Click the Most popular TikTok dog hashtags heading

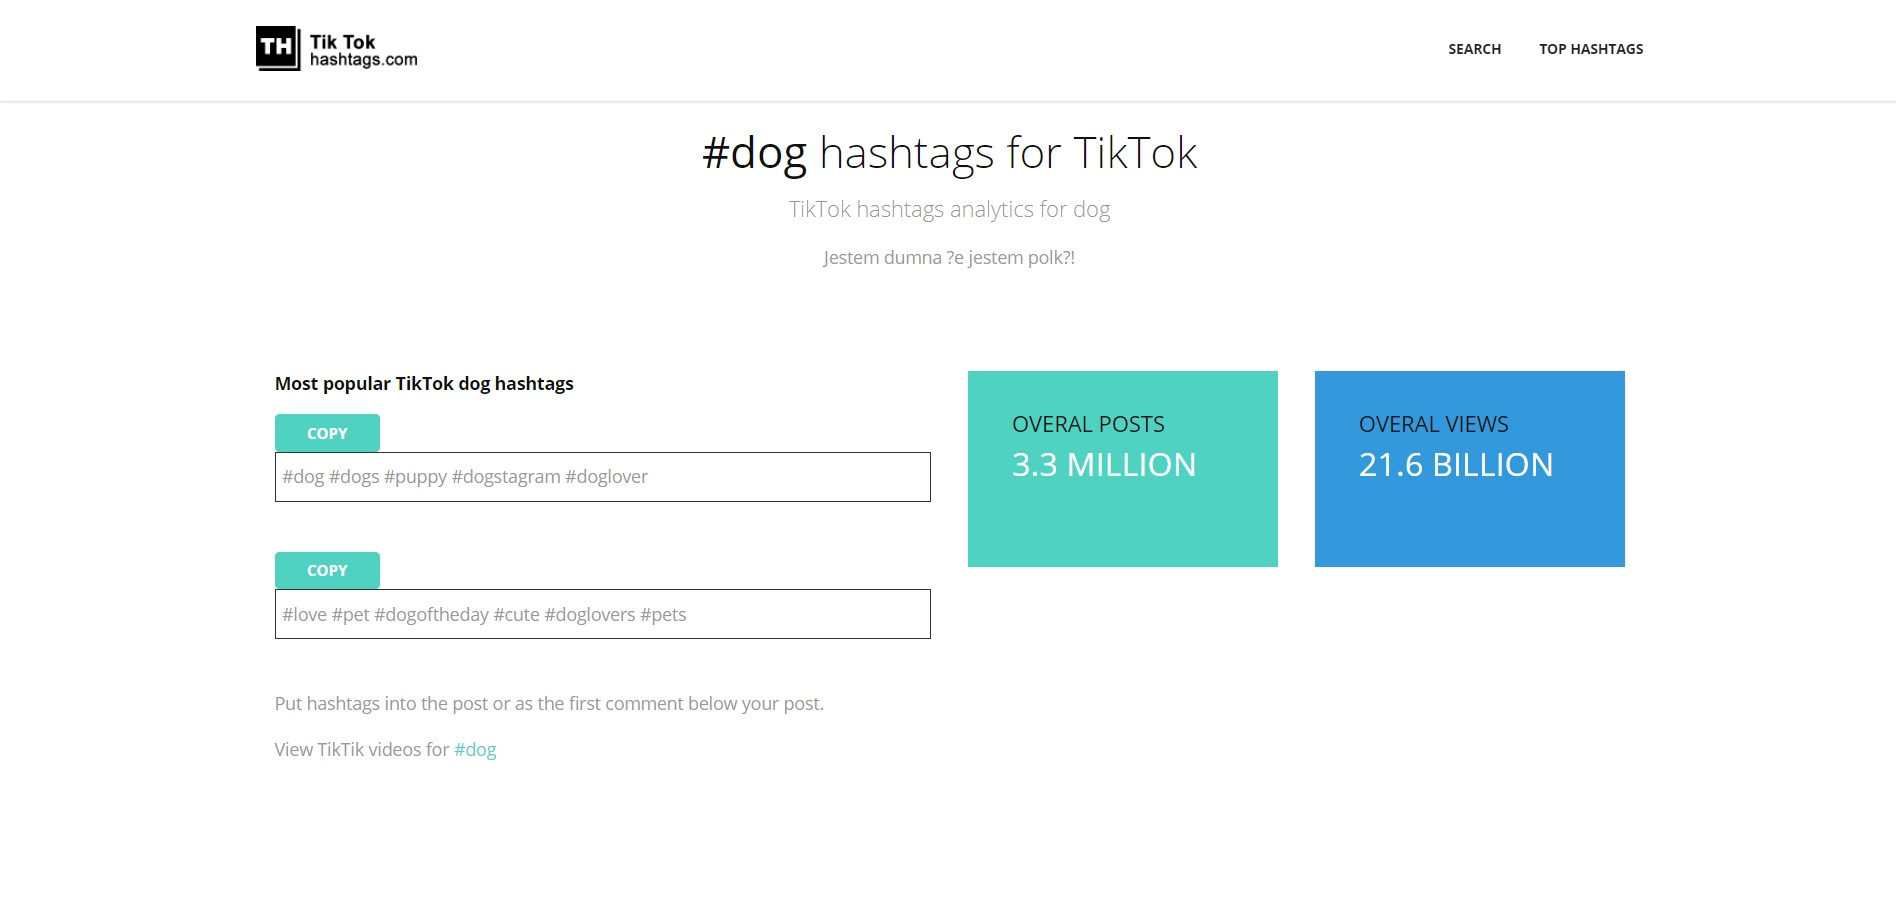(424, 384)
